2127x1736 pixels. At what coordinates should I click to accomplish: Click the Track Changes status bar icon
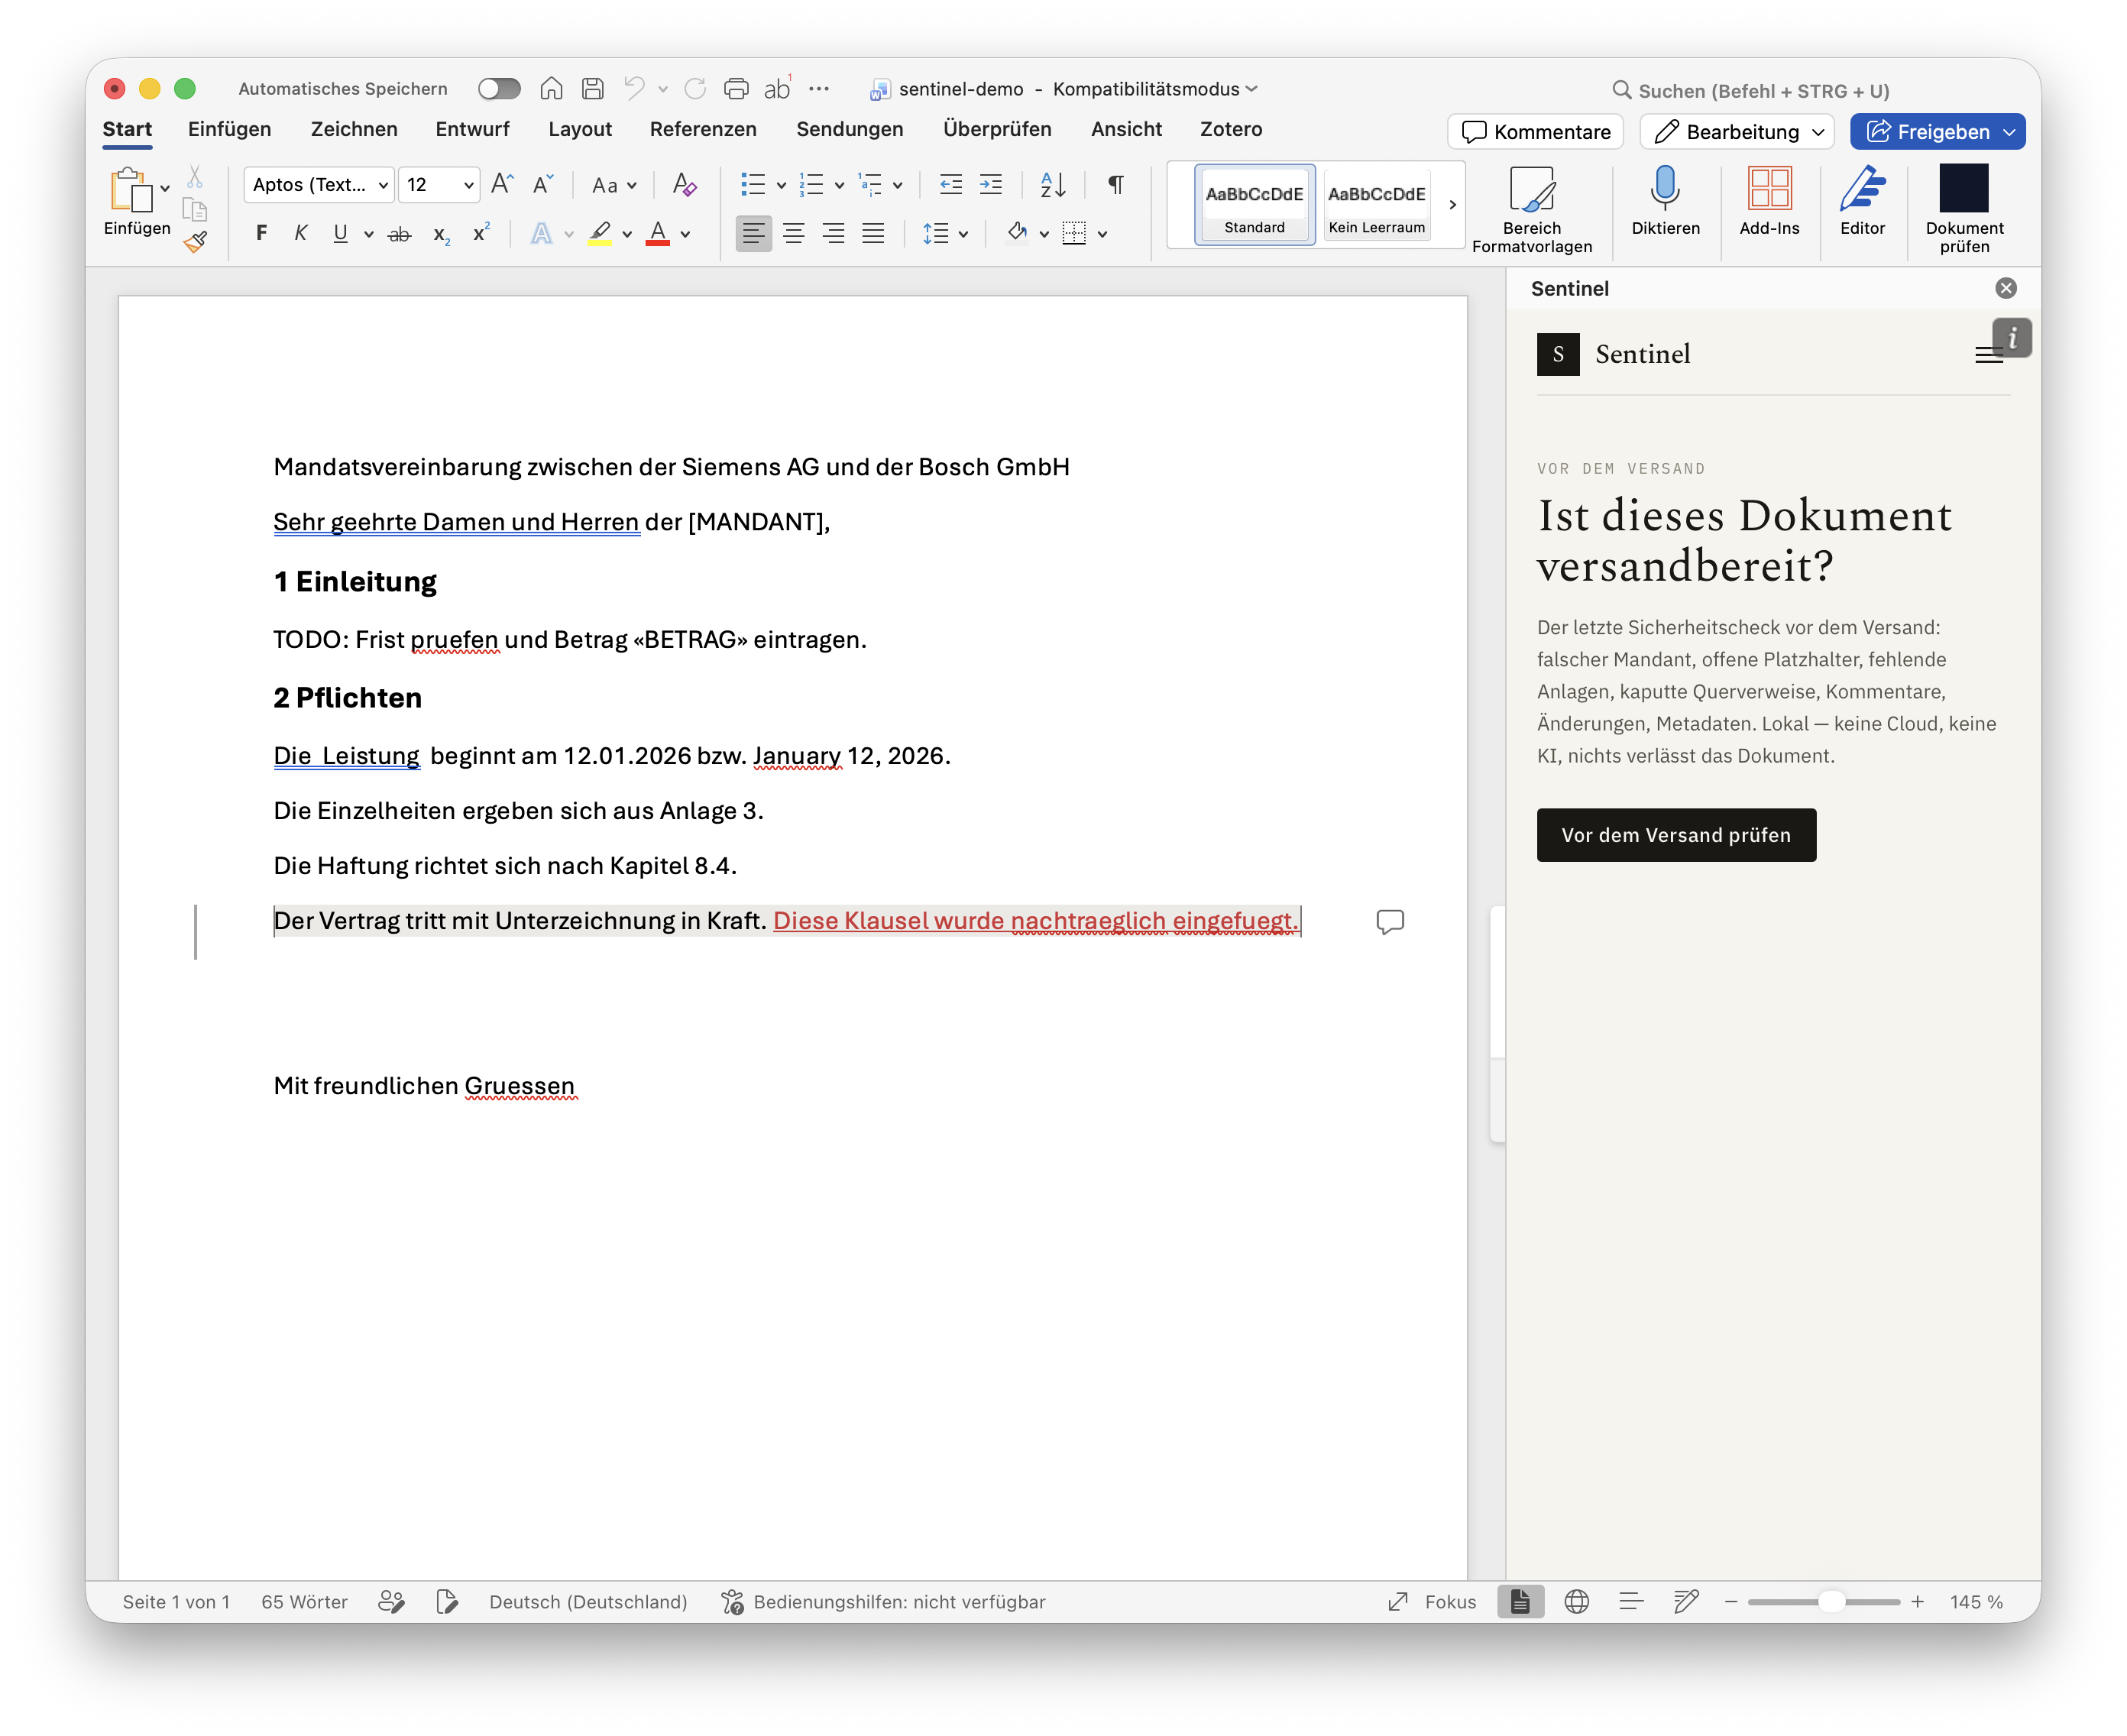(447, 1602)
